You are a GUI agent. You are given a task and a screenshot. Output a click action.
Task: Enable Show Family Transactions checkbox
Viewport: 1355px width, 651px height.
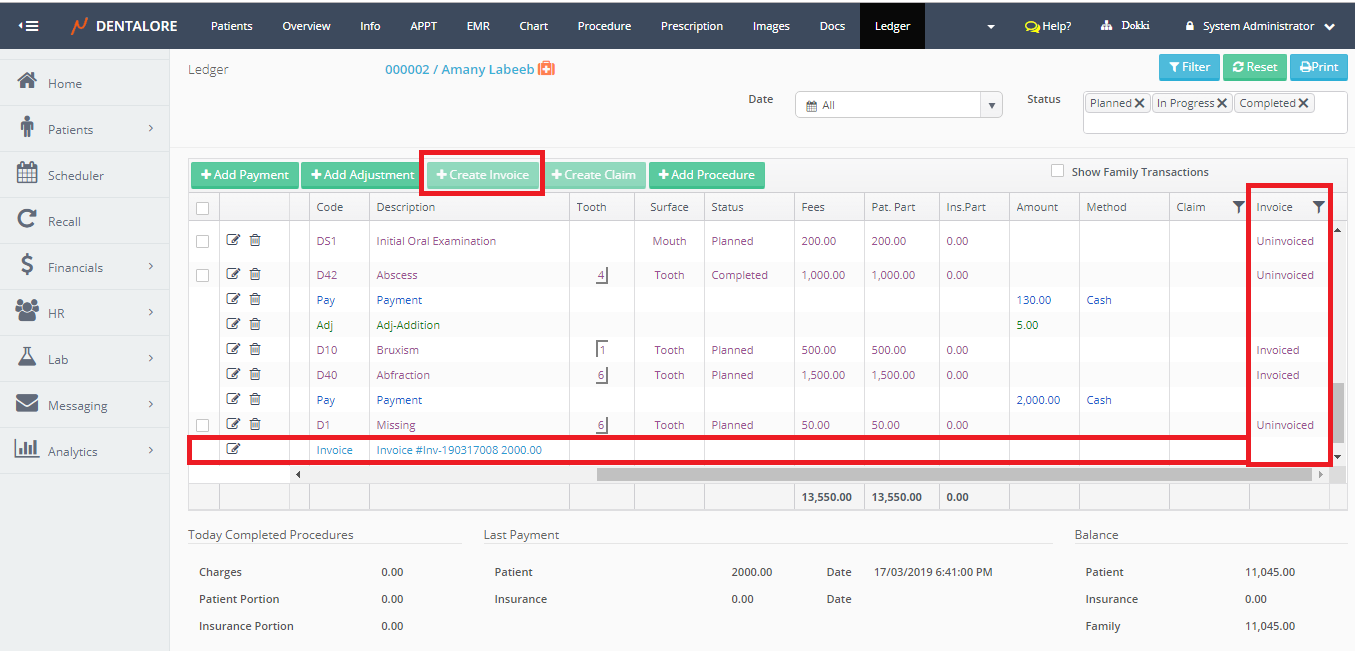1057,171
